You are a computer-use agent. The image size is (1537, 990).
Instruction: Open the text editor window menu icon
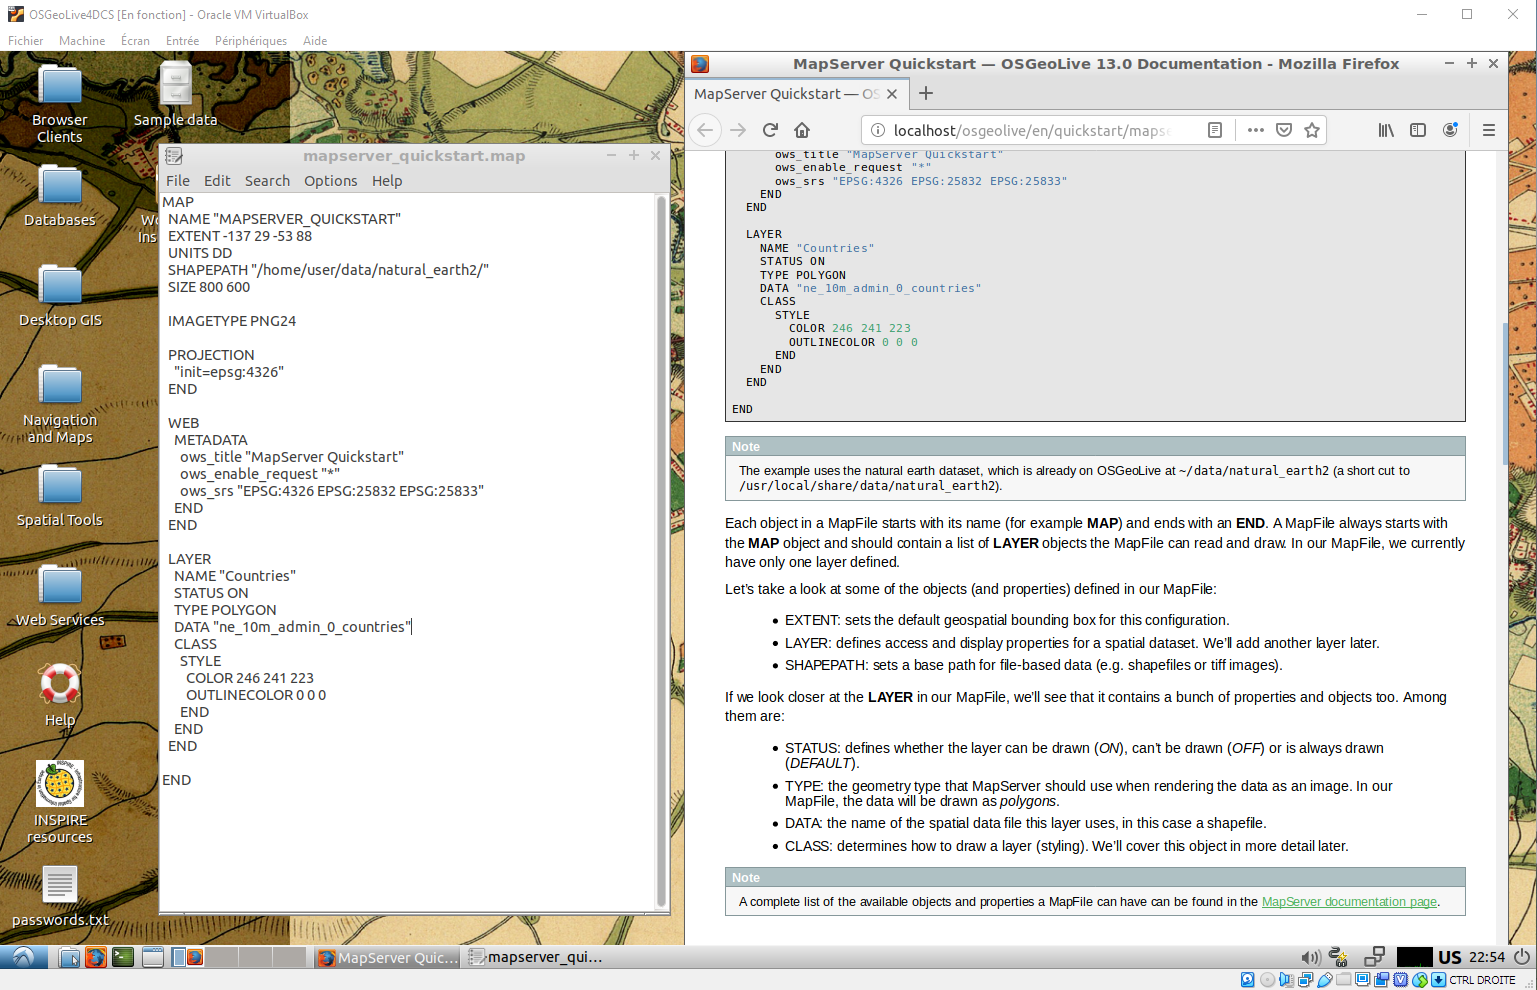pyautogui.click(x=174, y=156)
